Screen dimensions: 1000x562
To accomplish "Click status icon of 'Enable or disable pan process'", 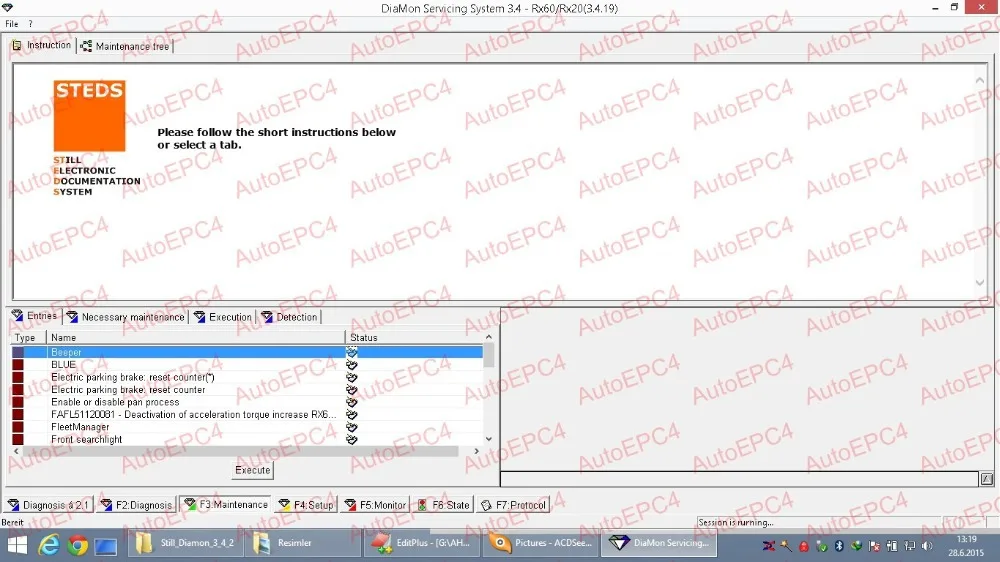I will pos(351,402).
